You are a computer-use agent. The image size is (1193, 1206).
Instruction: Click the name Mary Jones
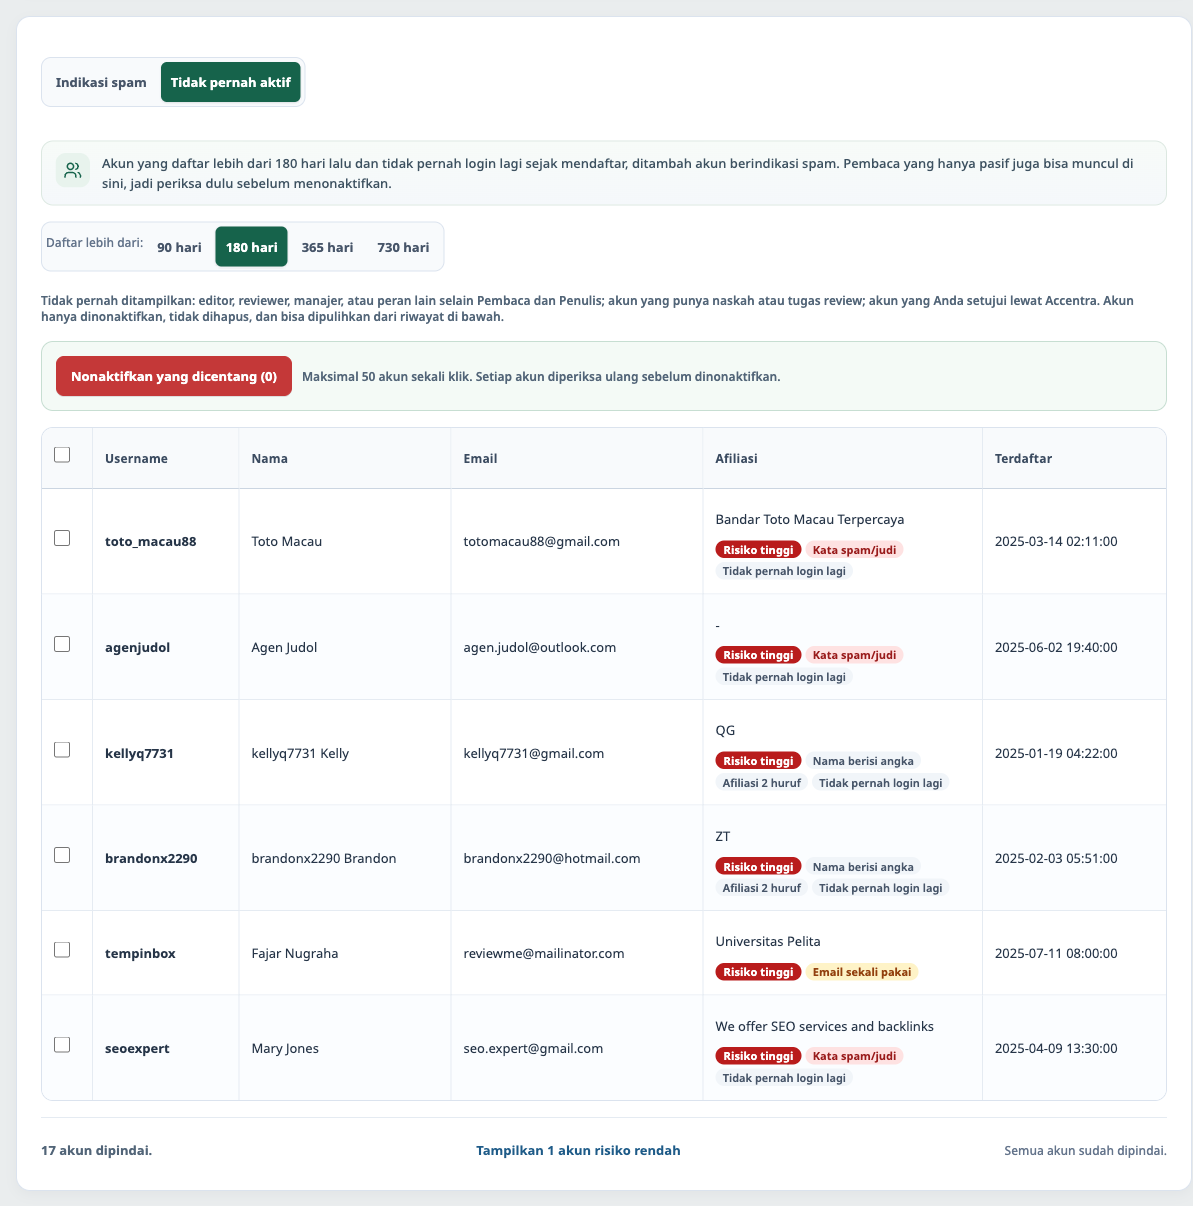[285, 1048]
